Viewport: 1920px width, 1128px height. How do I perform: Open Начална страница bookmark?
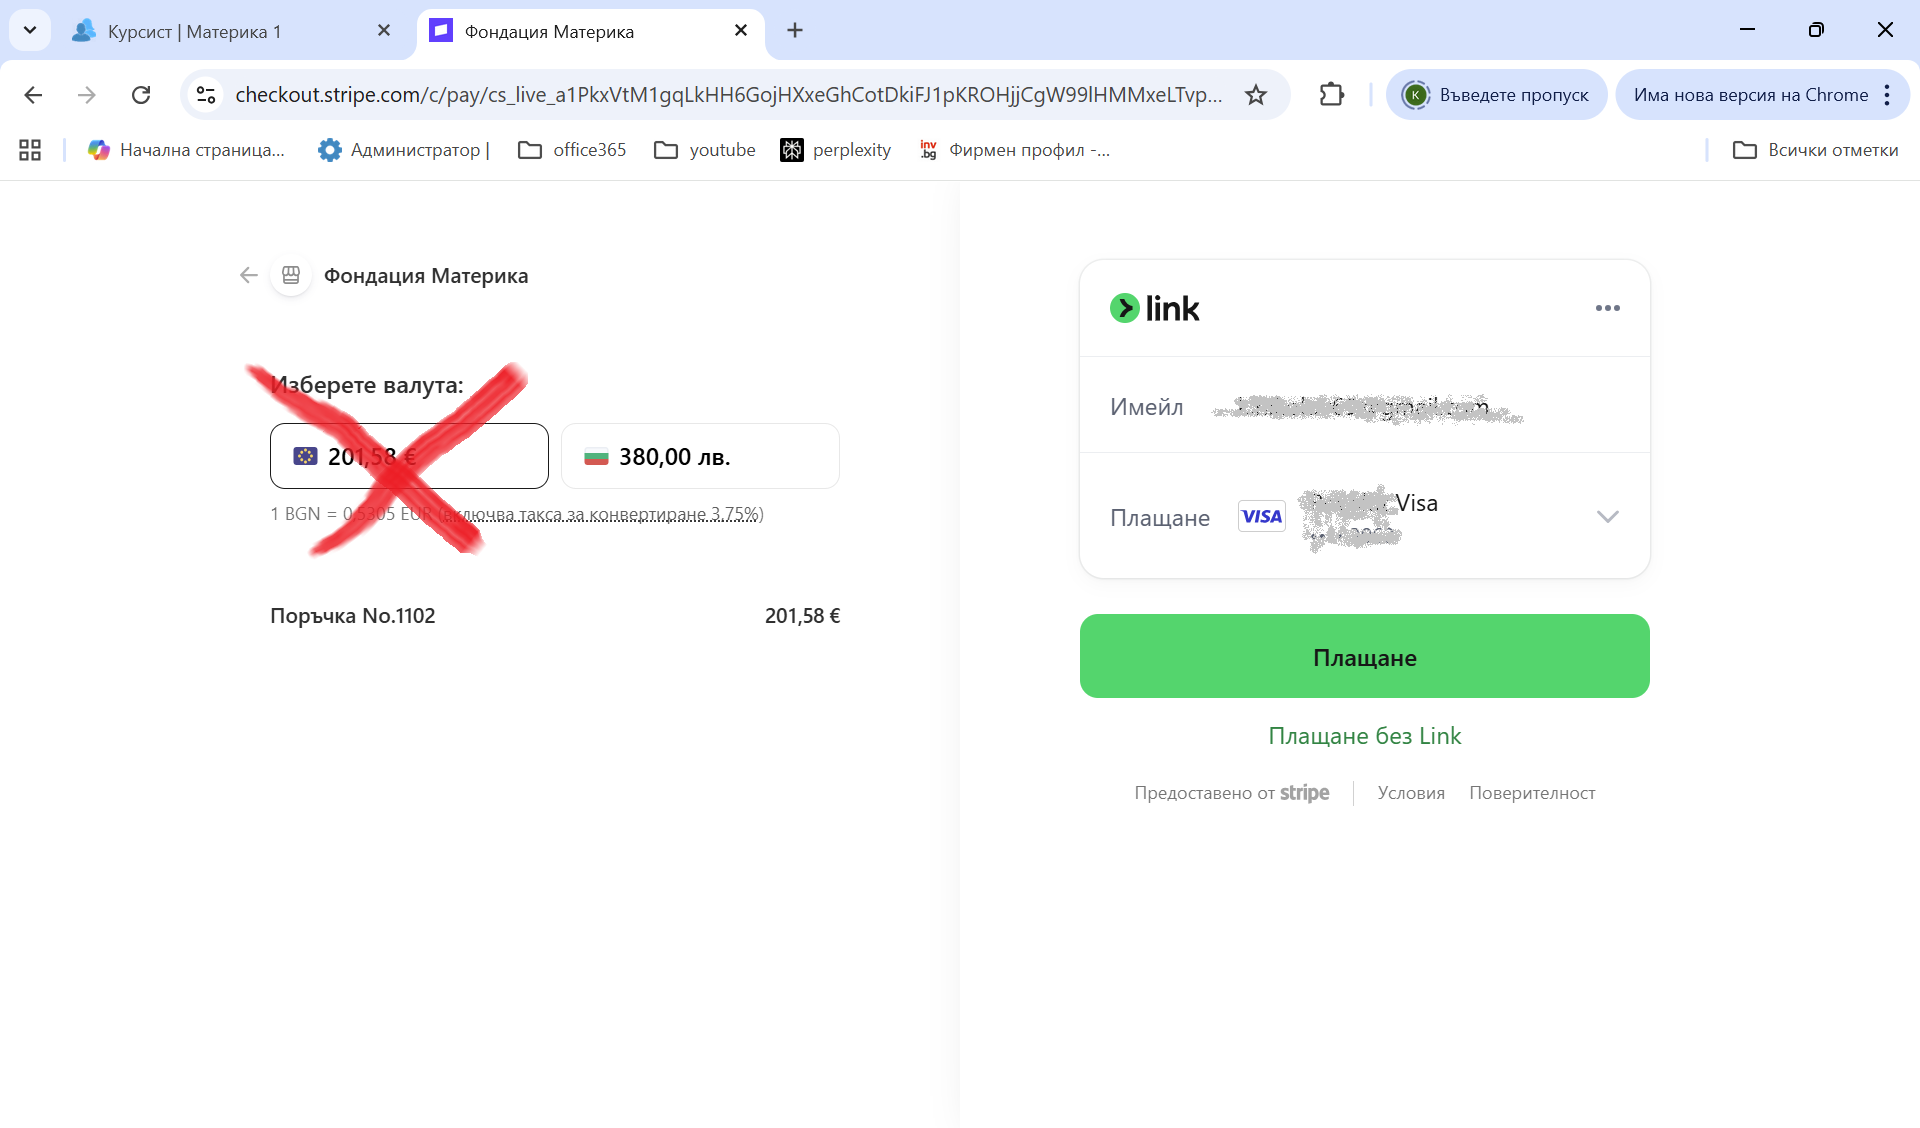[x=186, y=150]
